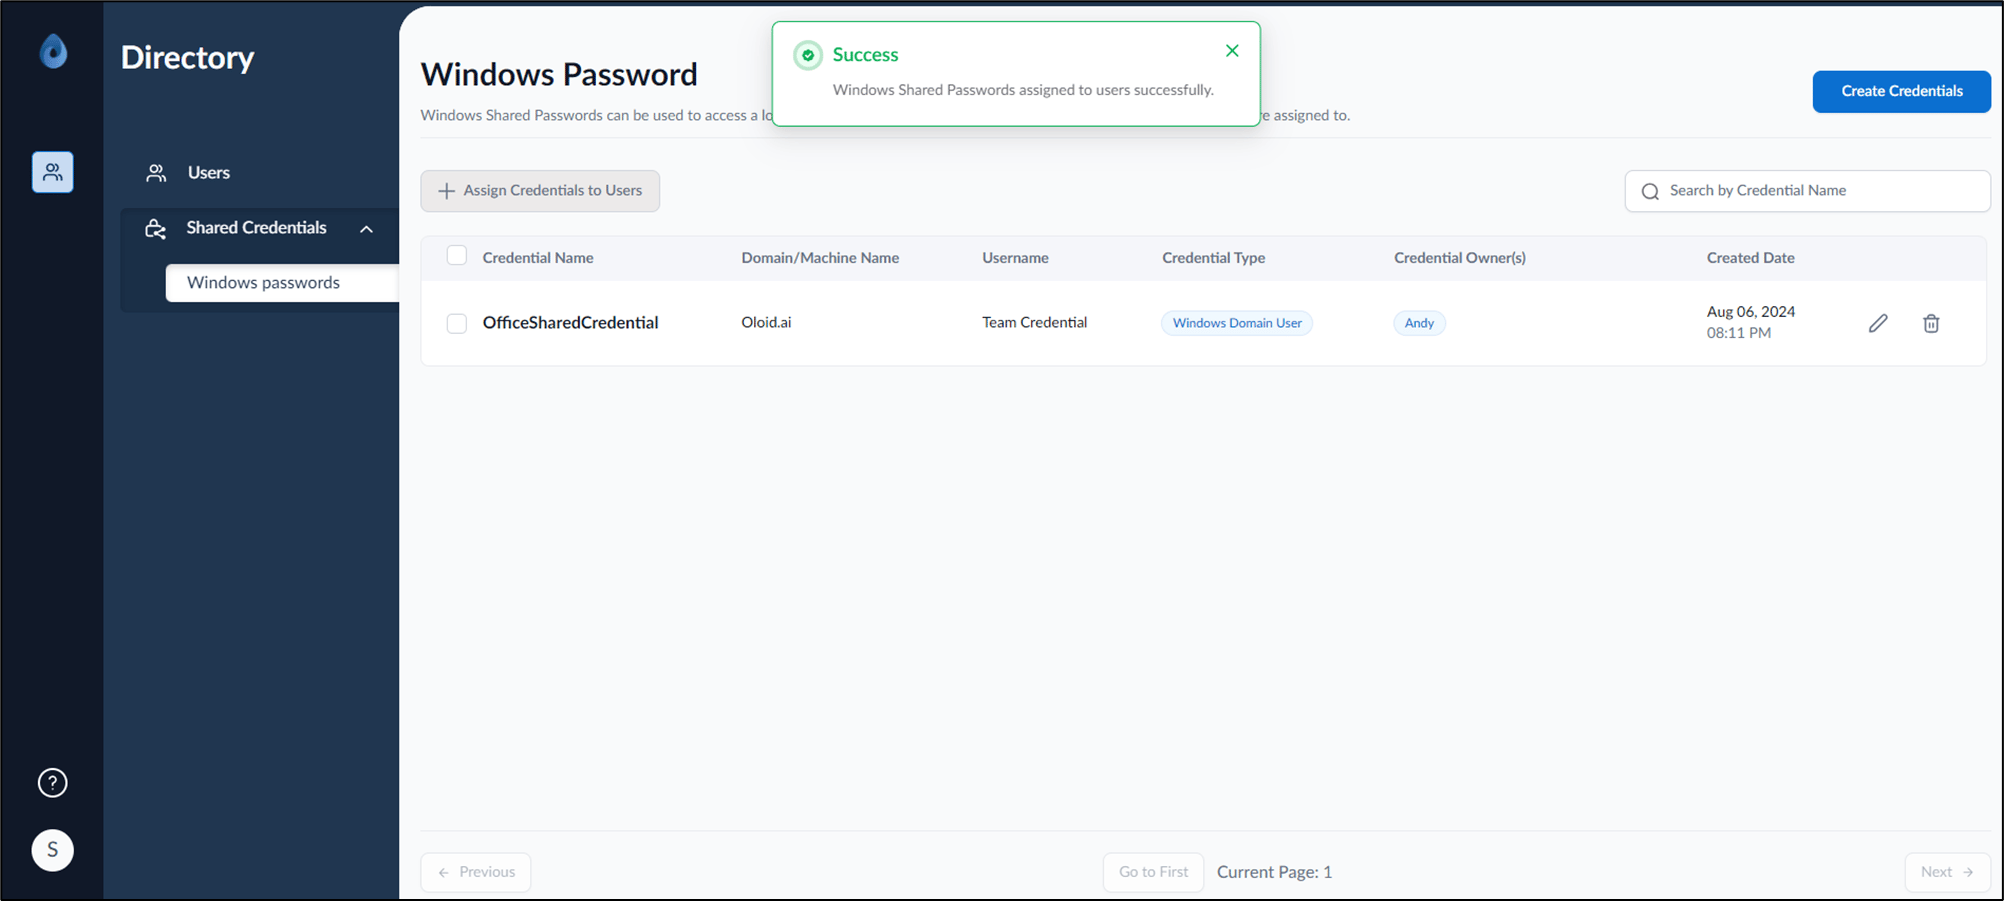The width and height of the screenshot is (2004, 901).
Task: Click the Create Credentials button
Action: 1901,91
